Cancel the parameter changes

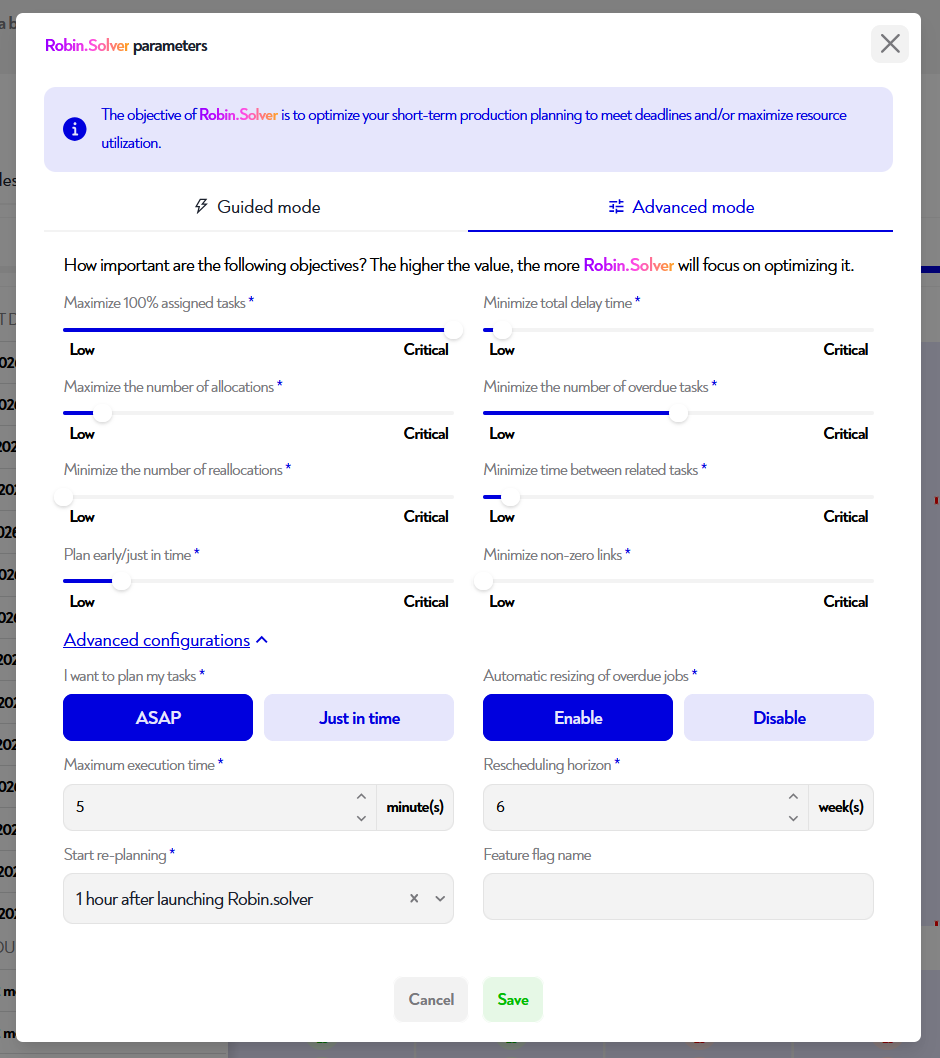pos(430,999)
